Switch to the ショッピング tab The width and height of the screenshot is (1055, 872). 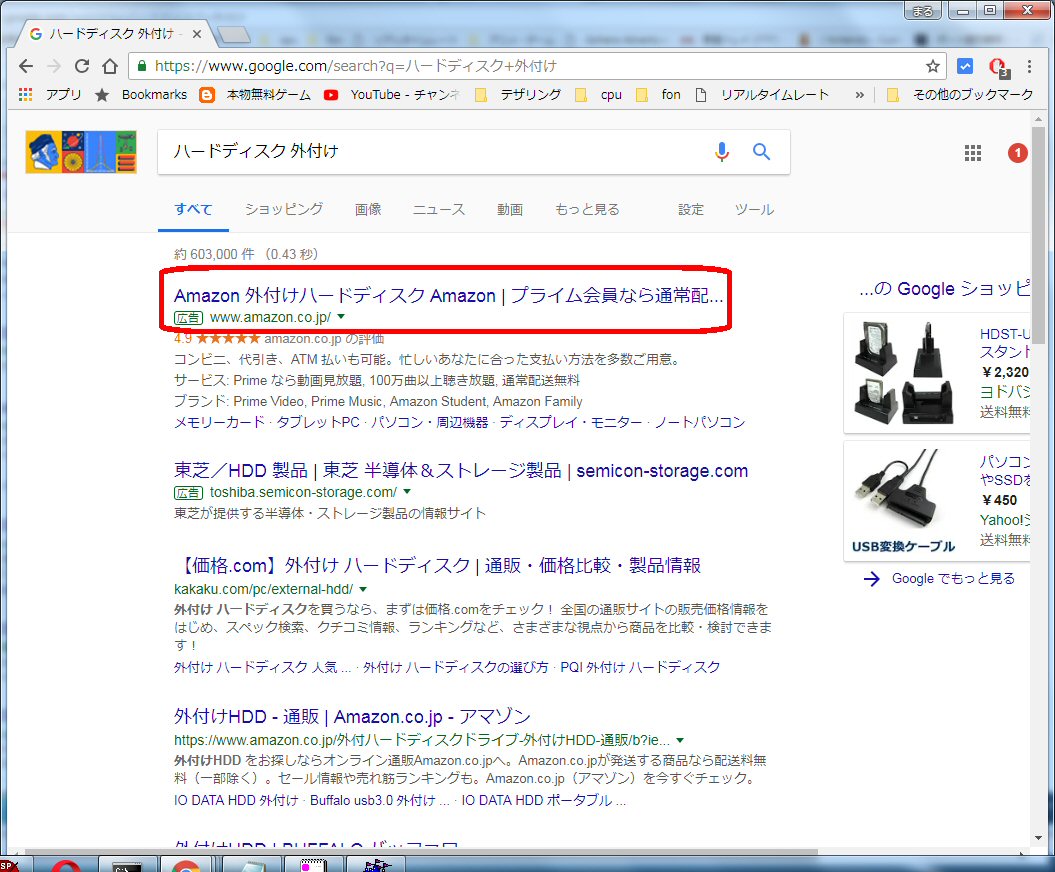tap(284, 209)
